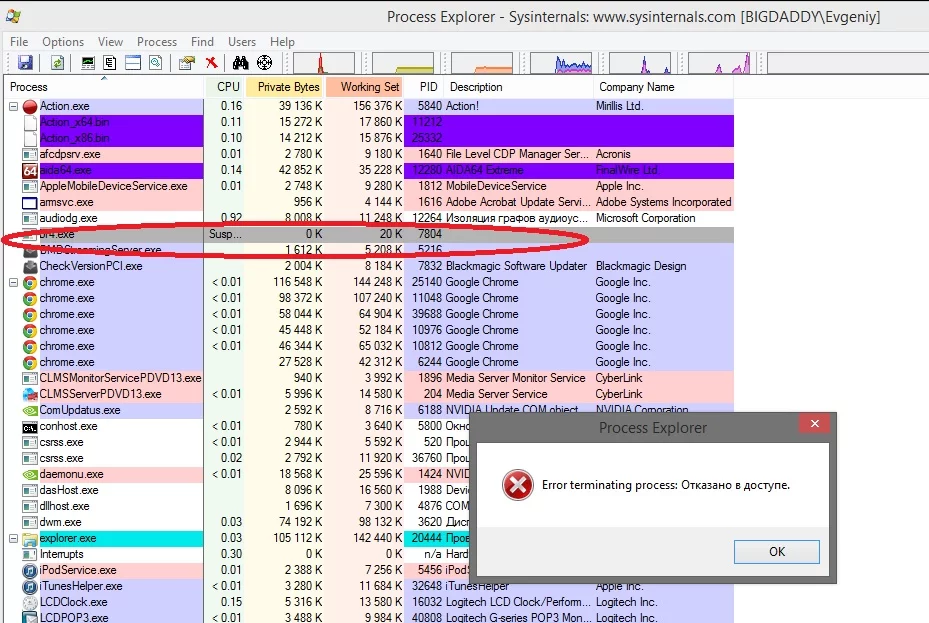Open the Find menu

(x=202, y=42)
